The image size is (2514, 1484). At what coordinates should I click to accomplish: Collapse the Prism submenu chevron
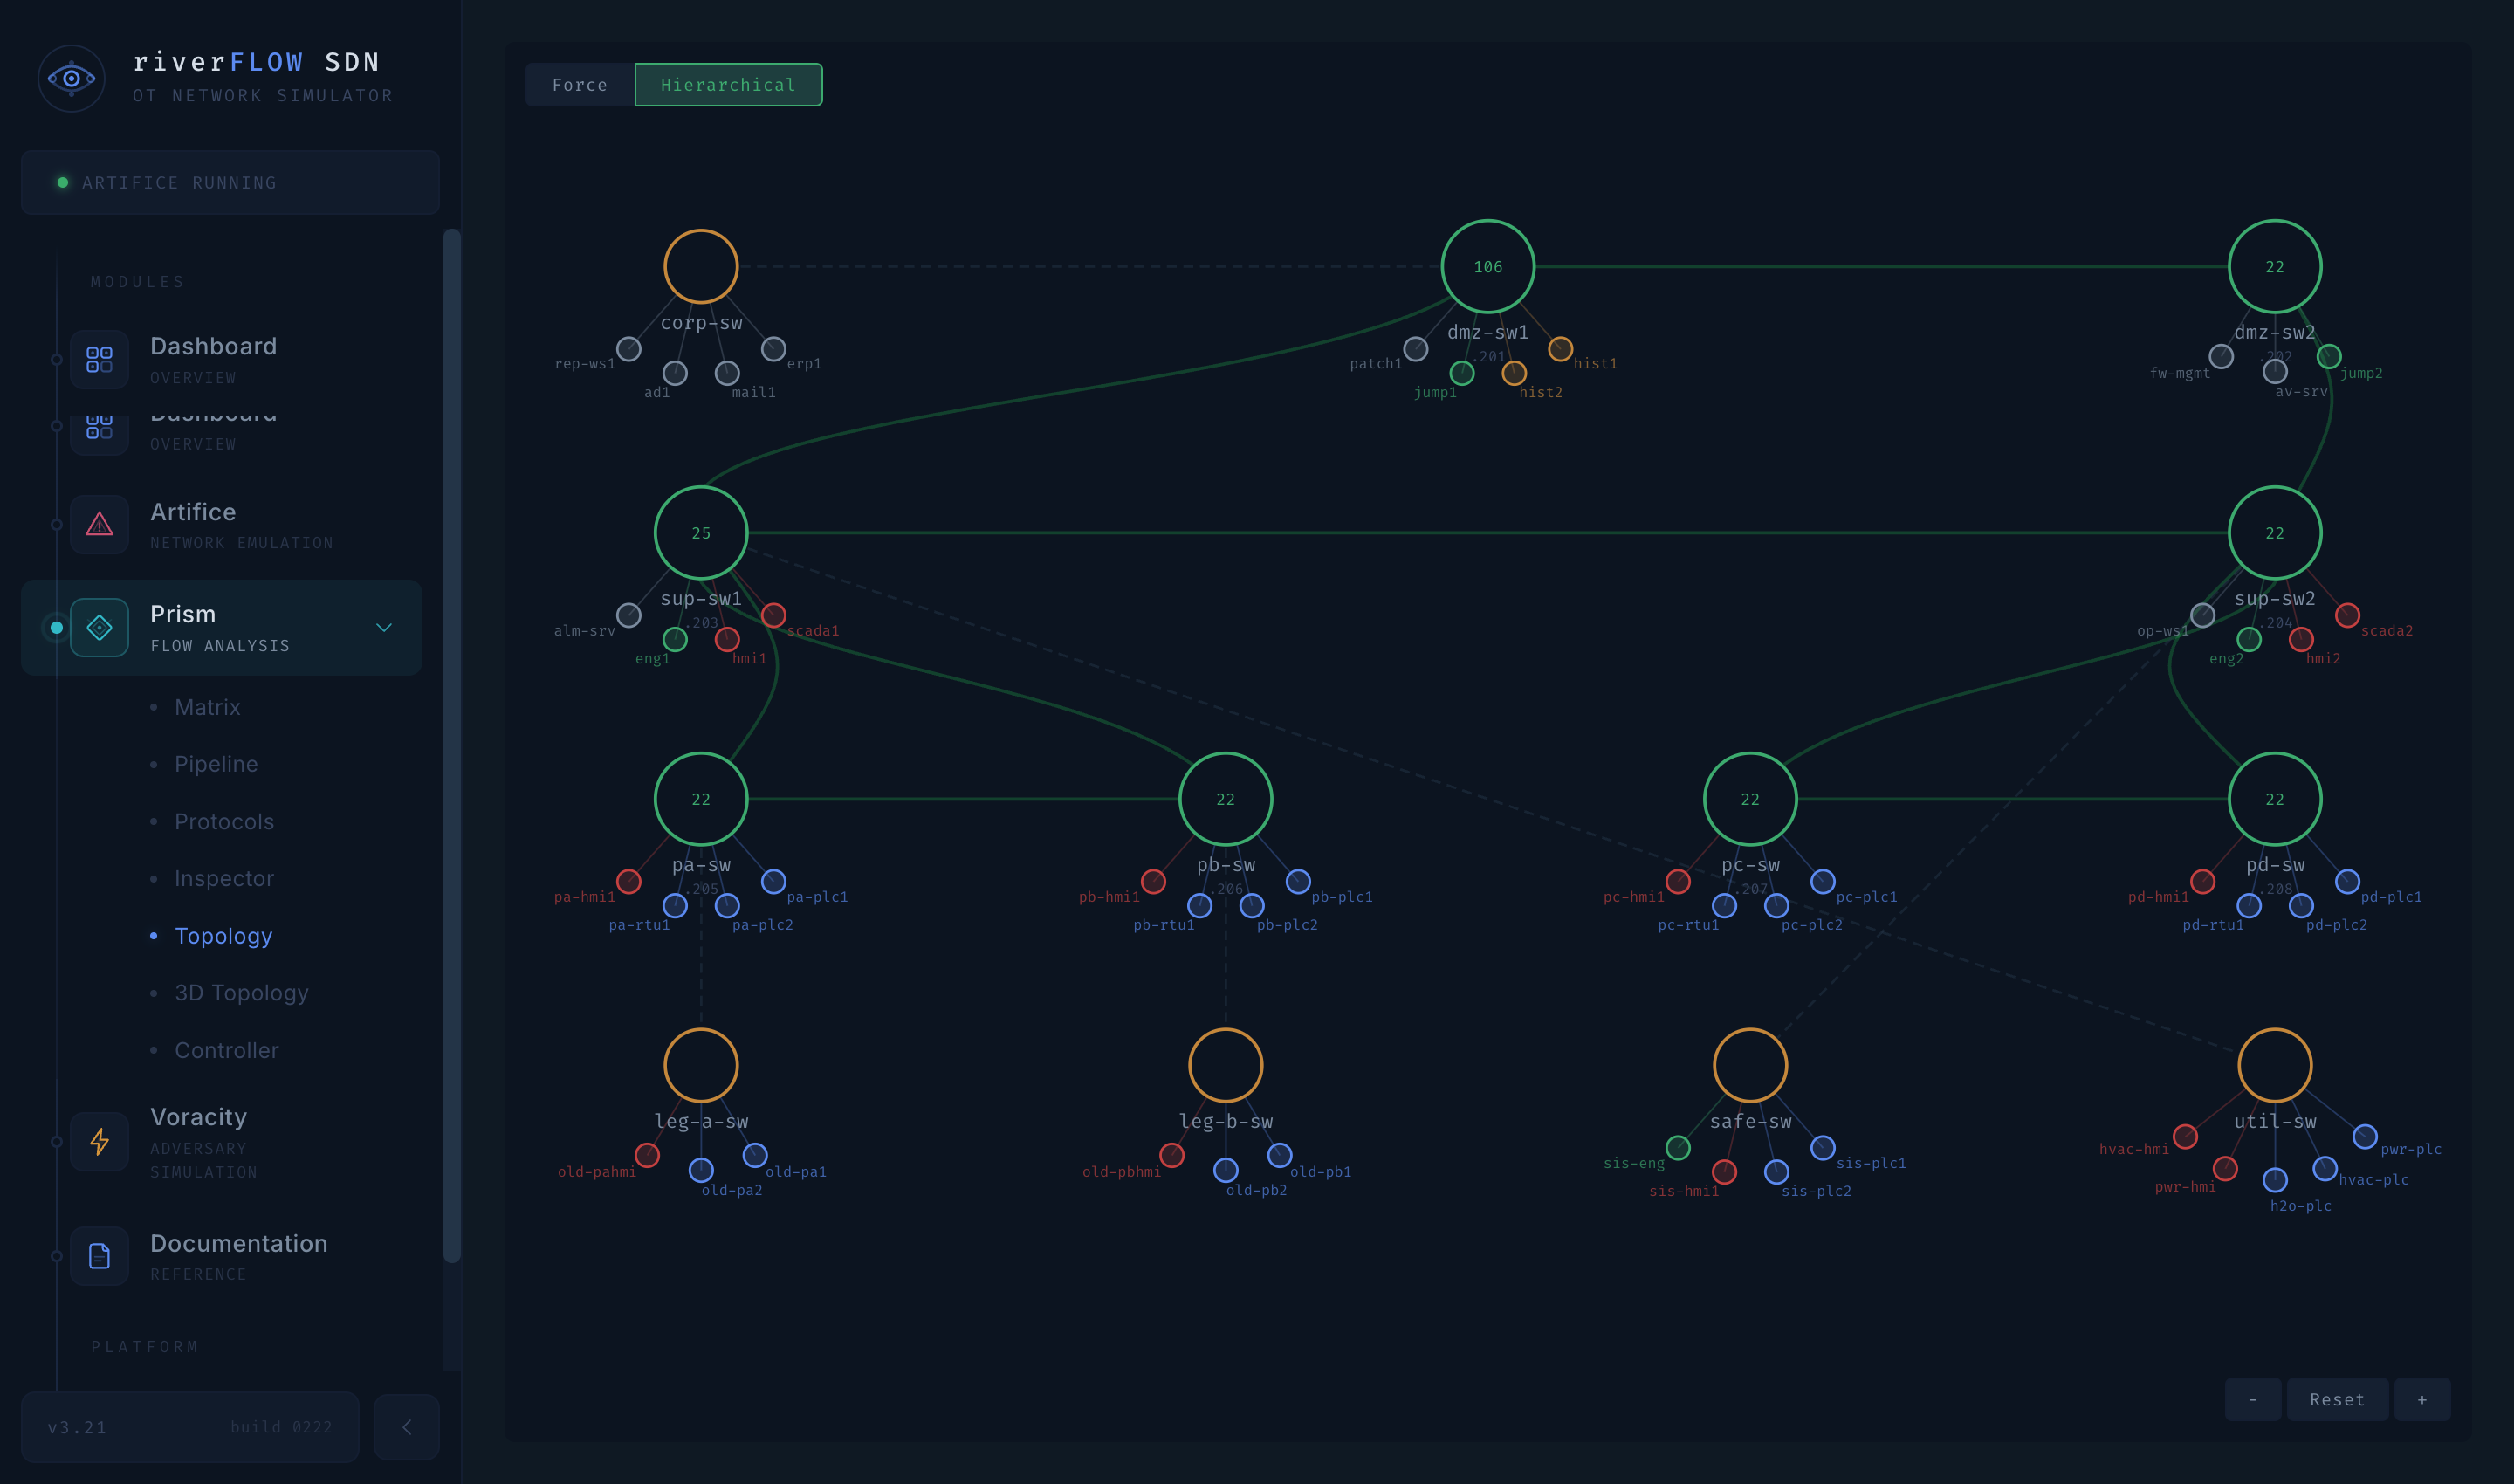pyautogui.click(x=384, y=627)
